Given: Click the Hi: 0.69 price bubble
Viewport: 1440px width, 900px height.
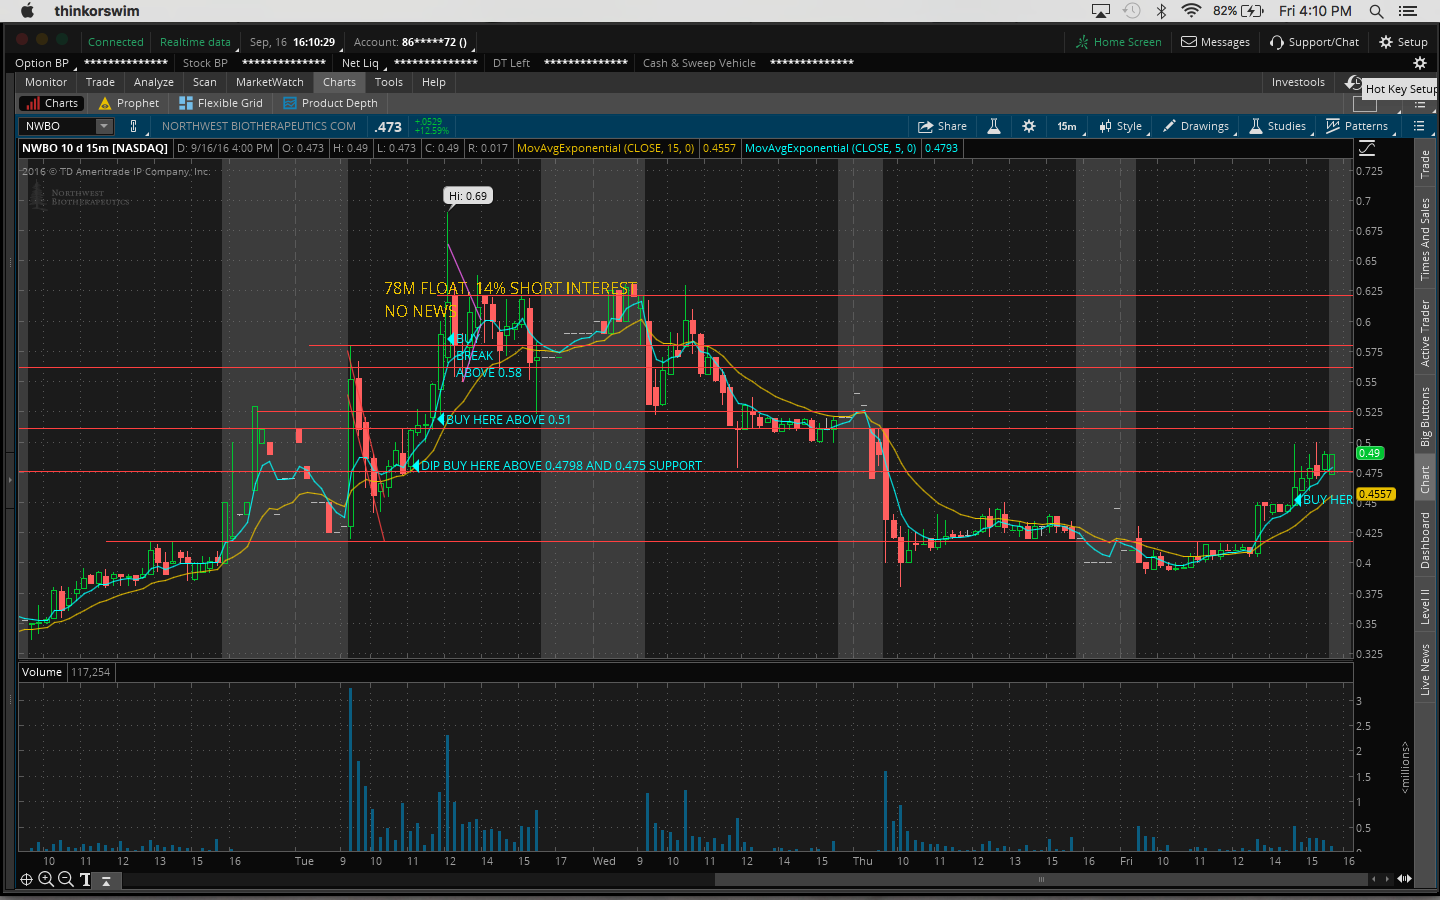Looking at the screenshot, I should tap(468, 196).
